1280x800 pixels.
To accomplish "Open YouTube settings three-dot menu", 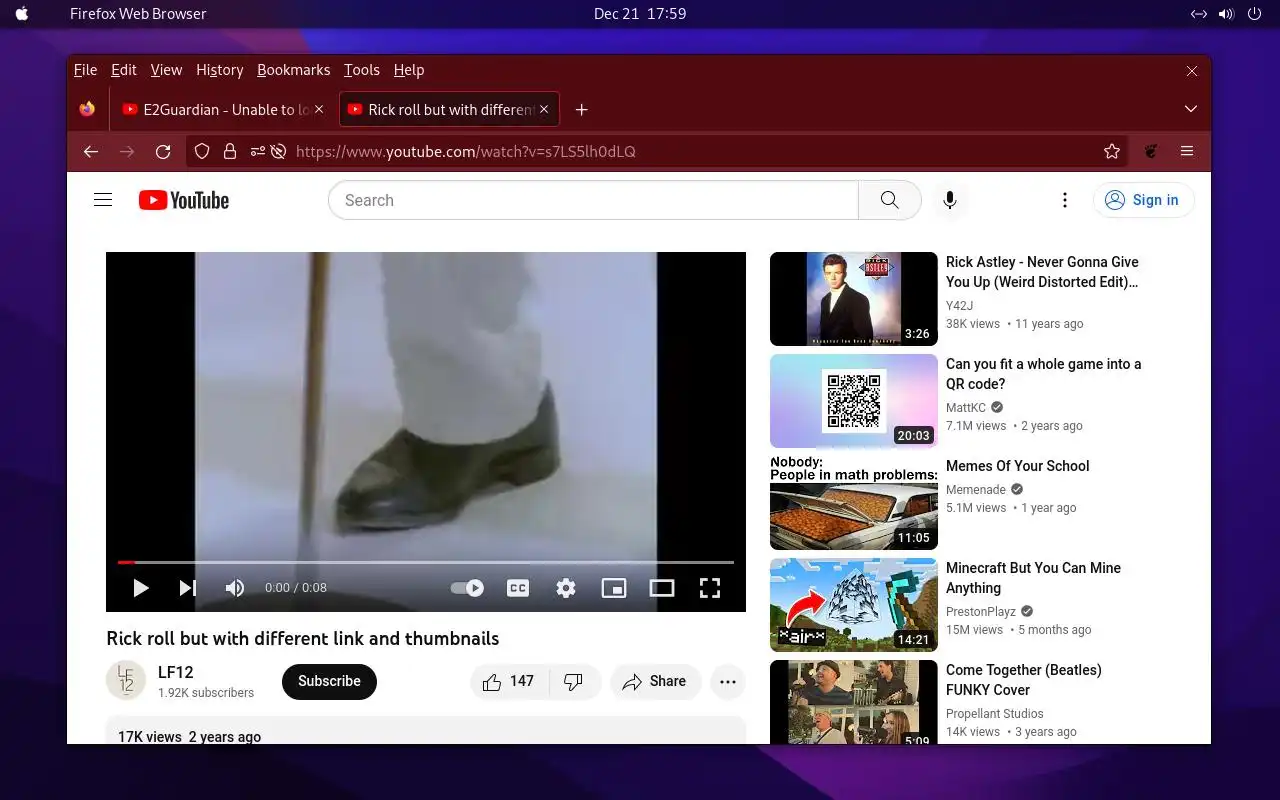I will point(1065,200).
